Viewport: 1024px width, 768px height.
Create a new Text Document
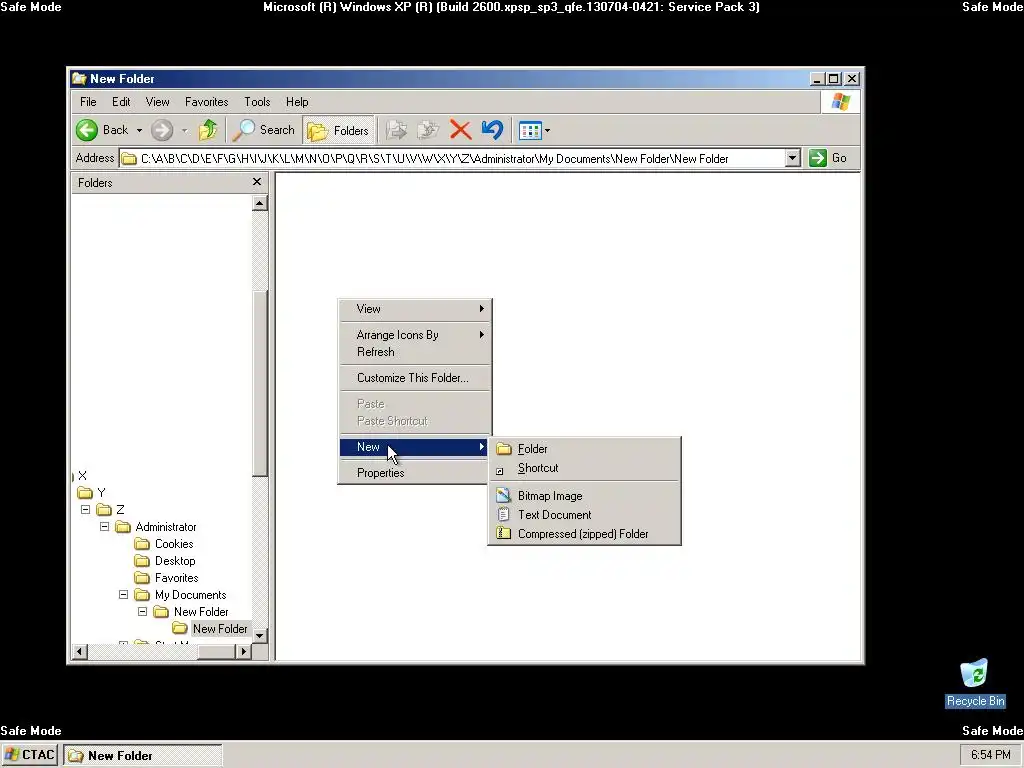[584, 515]
